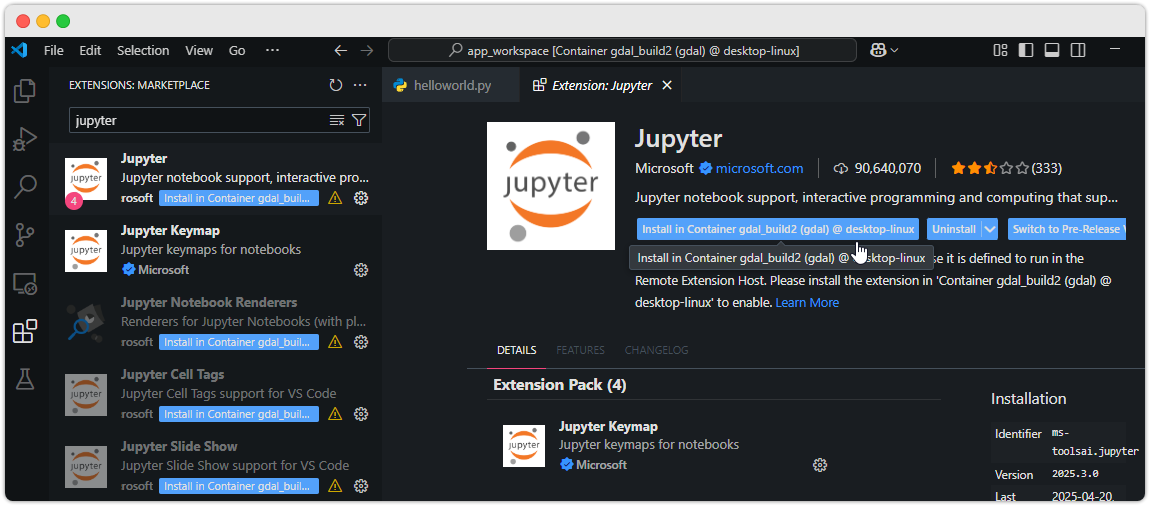Open the extensions filter funnel
This screenshot has width=1150, height=506.
pos(359,120)
